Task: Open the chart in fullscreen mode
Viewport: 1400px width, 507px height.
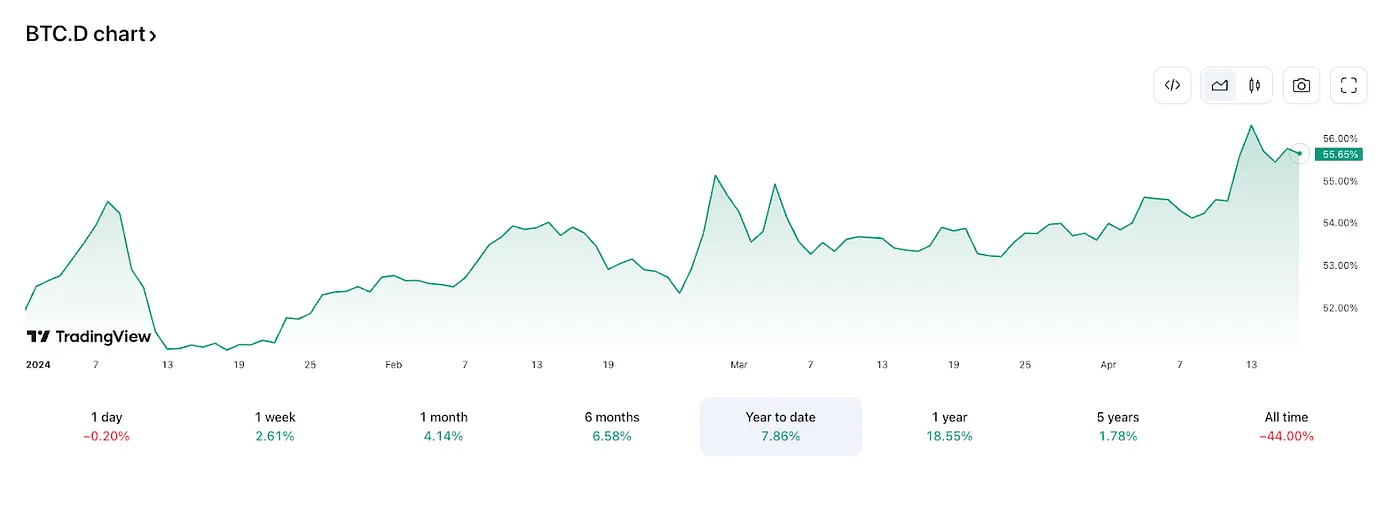Action: (x=1348, y=85)
